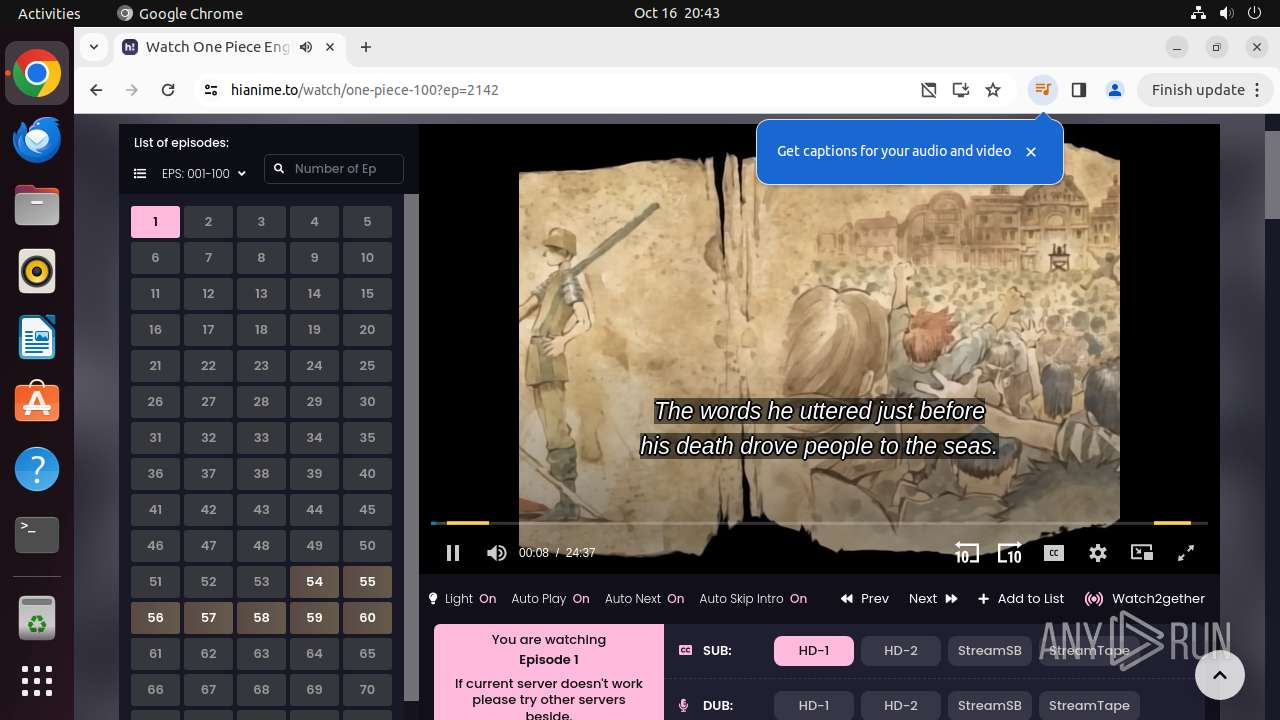
Task: Open LibreOffice Writer from the dock
Action: (x=37, y=337)
